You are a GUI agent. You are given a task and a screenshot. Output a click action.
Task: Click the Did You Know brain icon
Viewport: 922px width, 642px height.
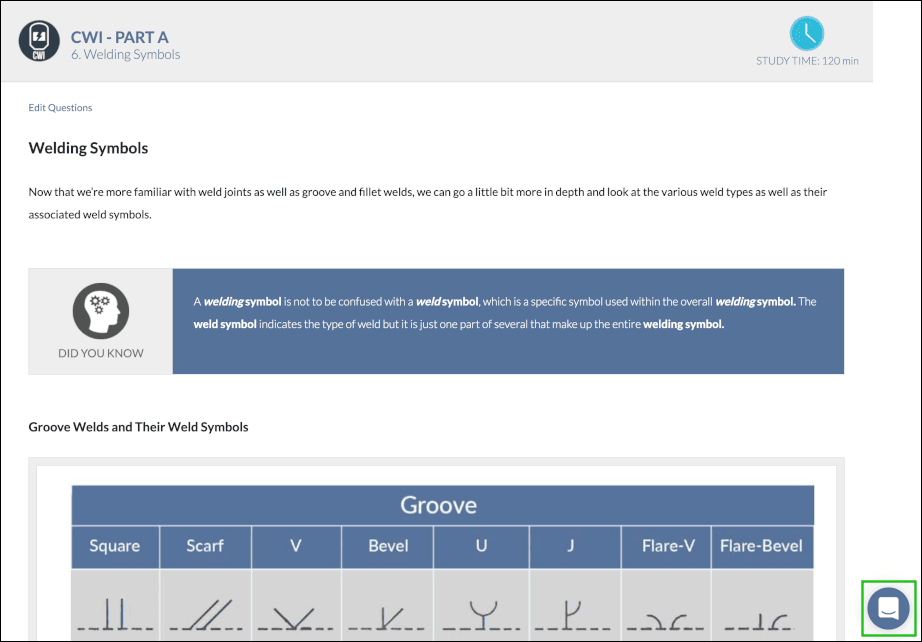coord(101,311)
